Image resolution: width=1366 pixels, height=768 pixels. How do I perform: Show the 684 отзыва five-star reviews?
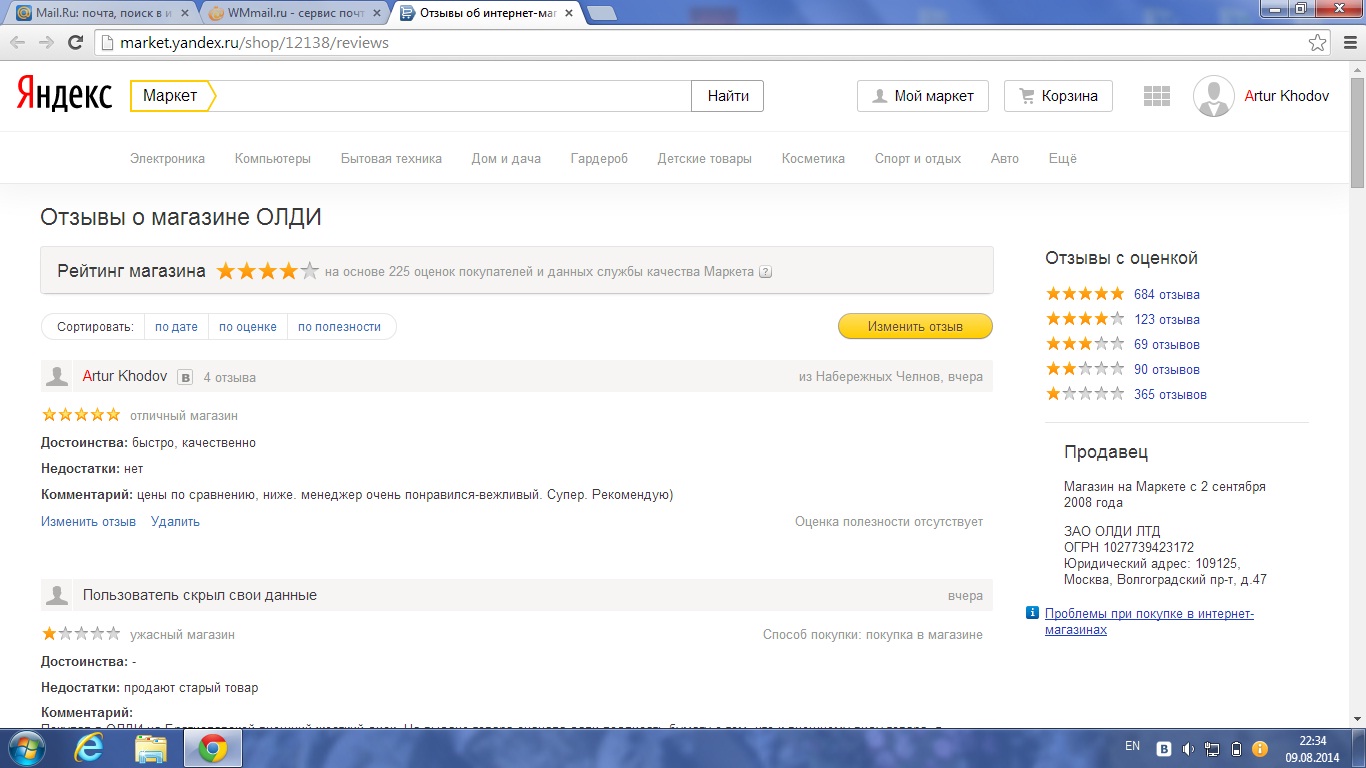1167,294
